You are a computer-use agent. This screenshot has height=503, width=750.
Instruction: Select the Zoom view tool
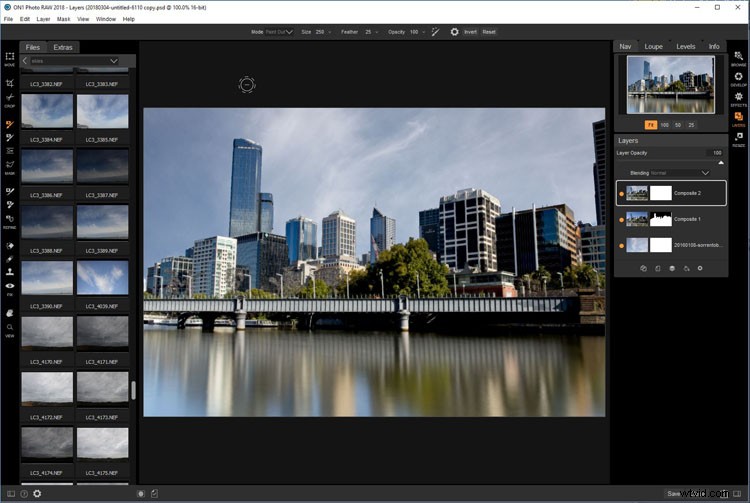click(10, 327)
